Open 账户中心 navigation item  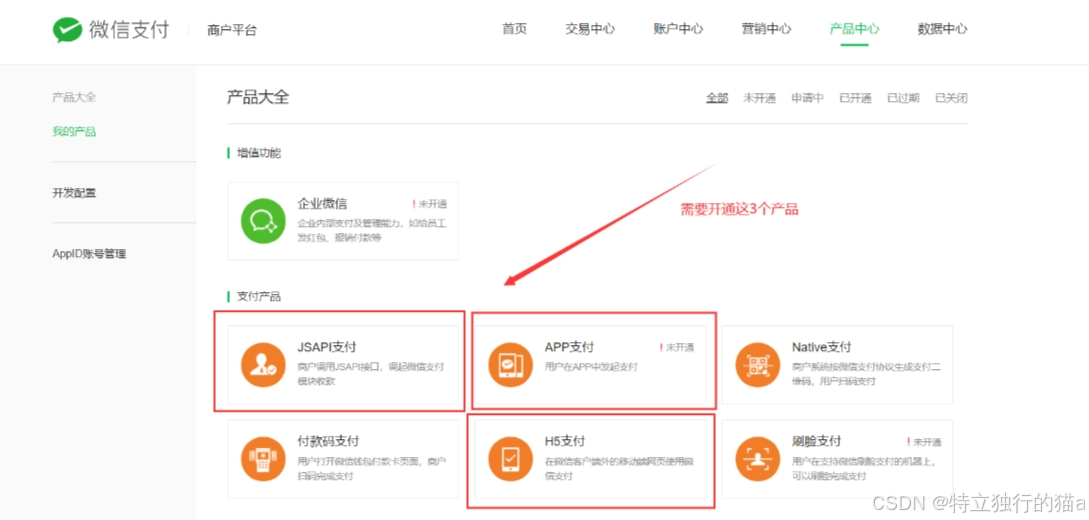(x=678, y=29)
